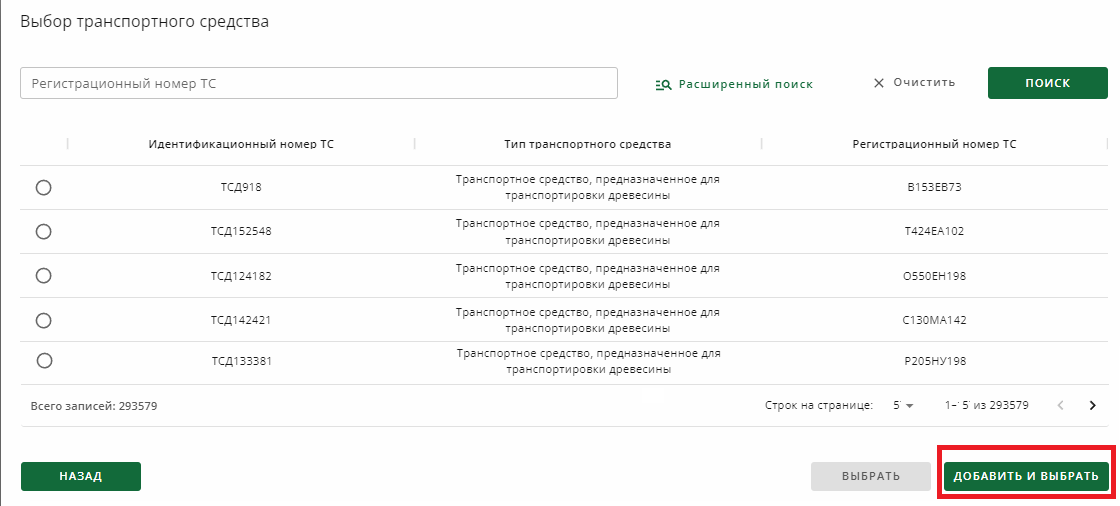Choose the ТСД142421 vehicle radio button
1120x506 pixels.
click(44, 320)
